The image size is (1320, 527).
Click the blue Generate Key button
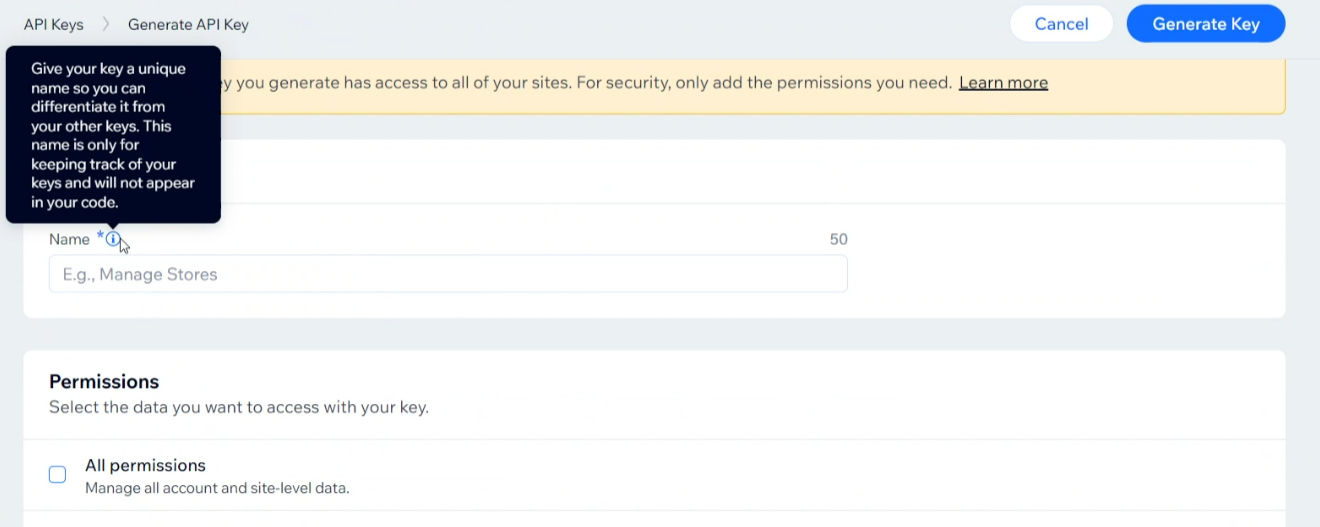[x=1205, y=24]
